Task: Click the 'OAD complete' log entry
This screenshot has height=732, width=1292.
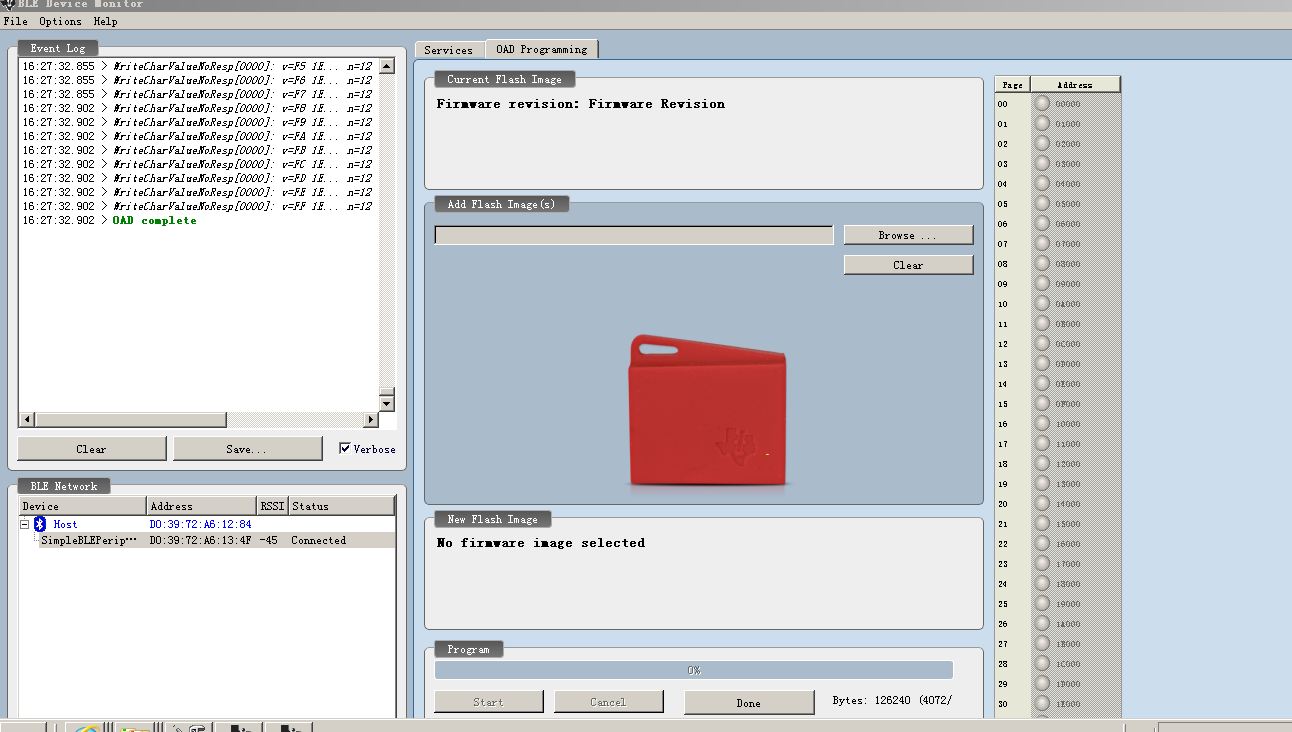Action: coord(154,220)
